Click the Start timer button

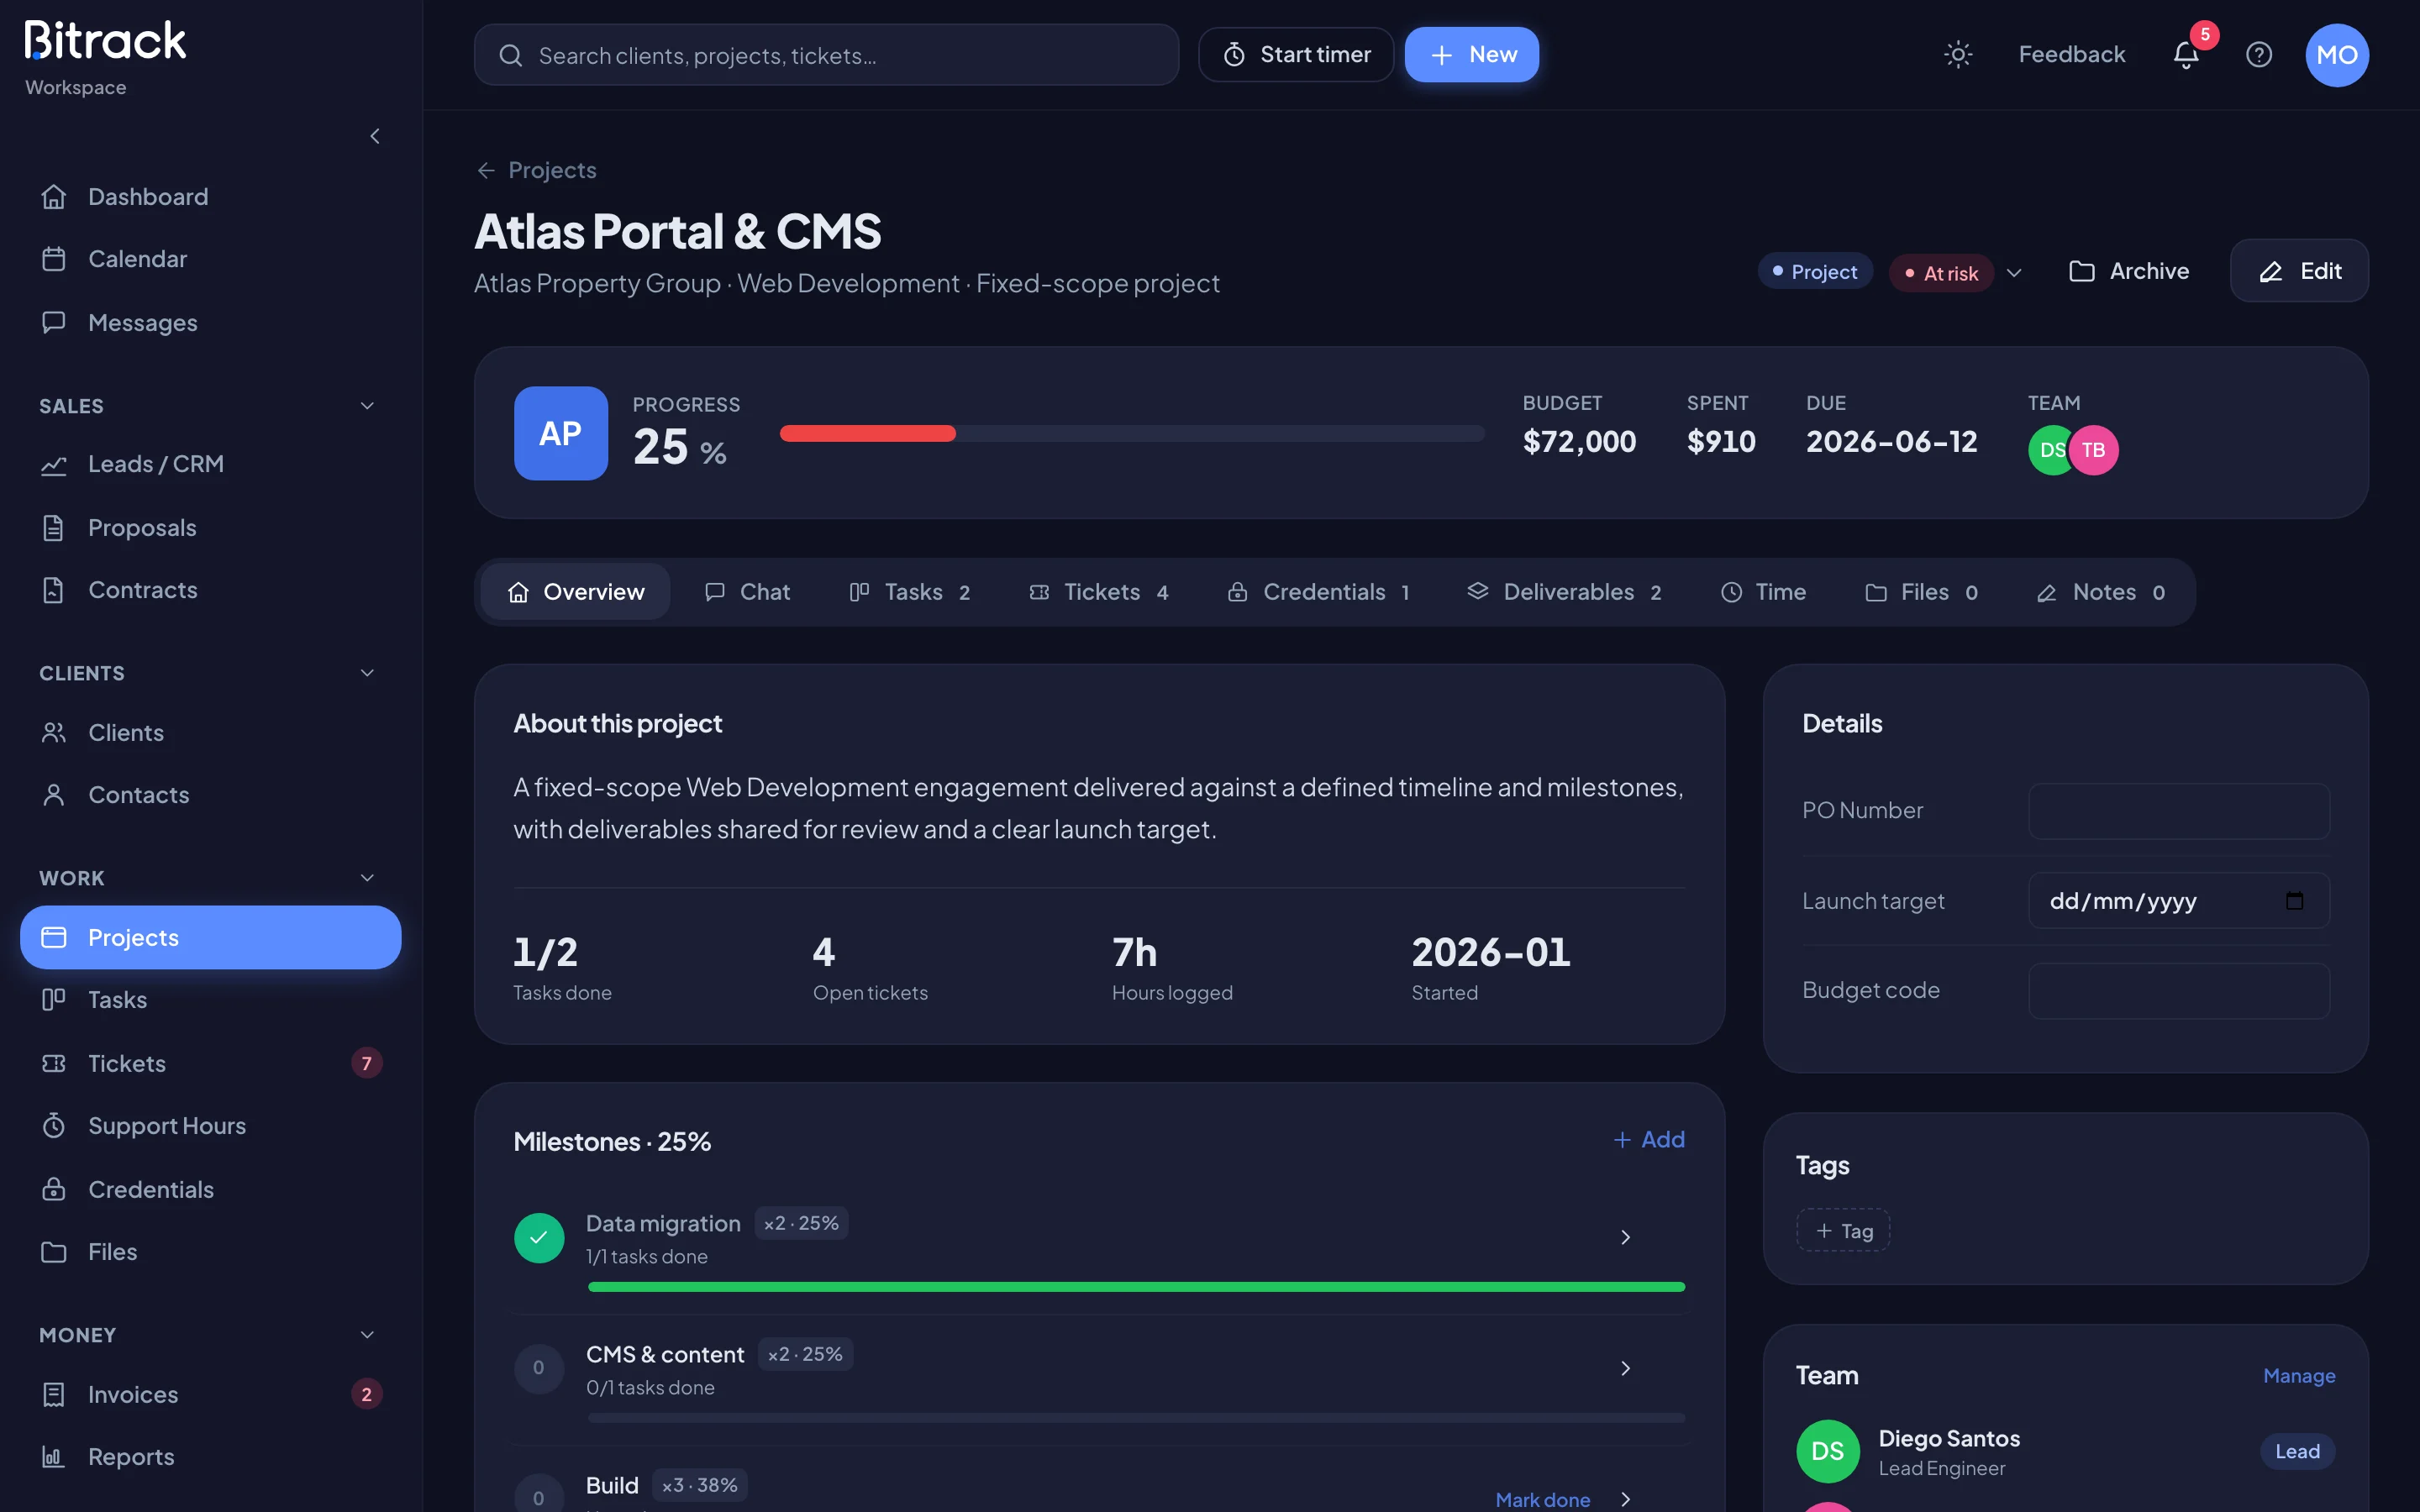pyautogui.click(x=1296, y=55)
